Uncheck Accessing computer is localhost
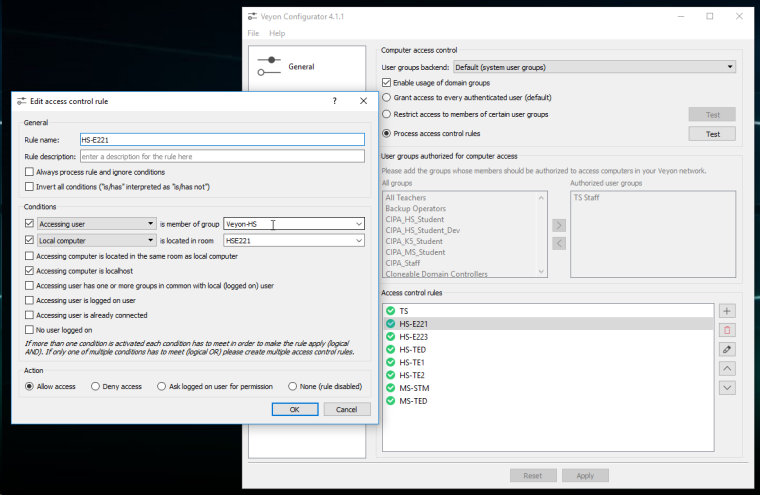Viewport: 760px width, 495px height. coord(30,271)
